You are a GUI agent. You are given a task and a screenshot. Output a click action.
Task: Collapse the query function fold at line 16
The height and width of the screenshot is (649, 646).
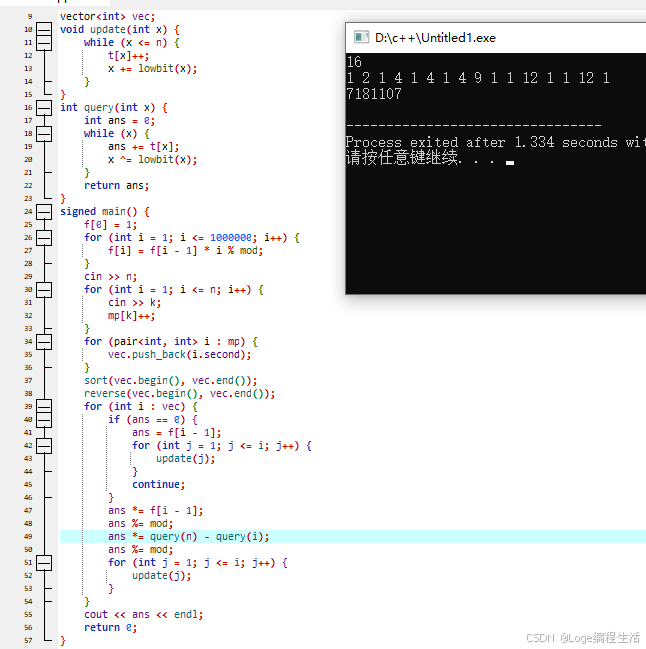44,108
